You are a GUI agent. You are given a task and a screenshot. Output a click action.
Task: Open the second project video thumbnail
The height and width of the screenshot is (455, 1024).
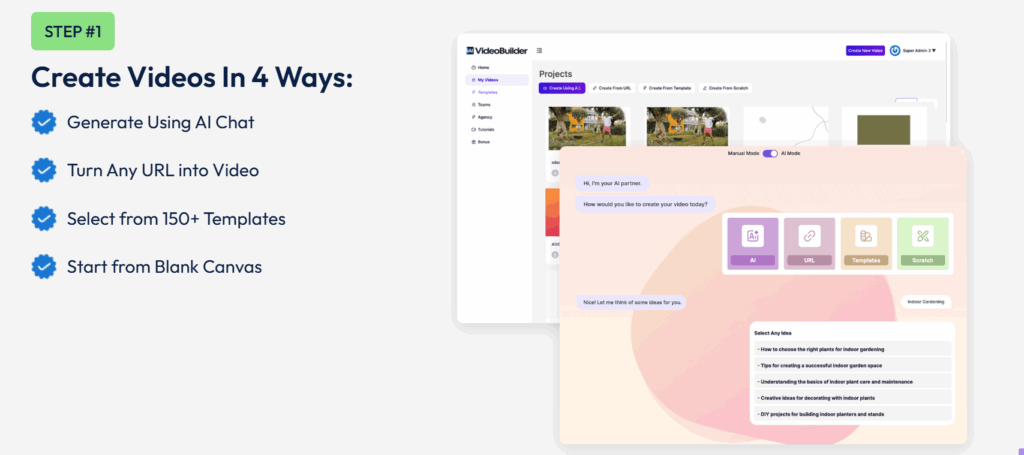click(685, 127)
